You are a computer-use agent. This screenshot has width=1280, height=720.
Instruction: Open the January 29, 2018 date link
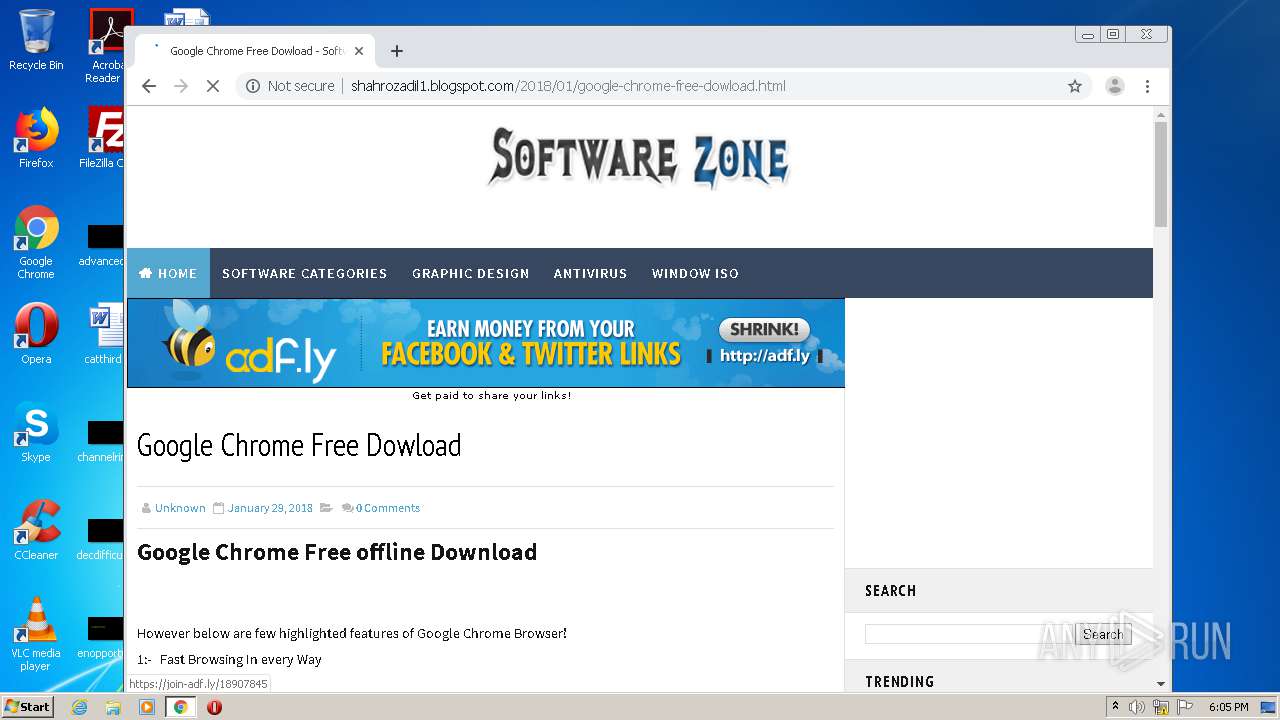pyautogui.click(x=270, y=508)
